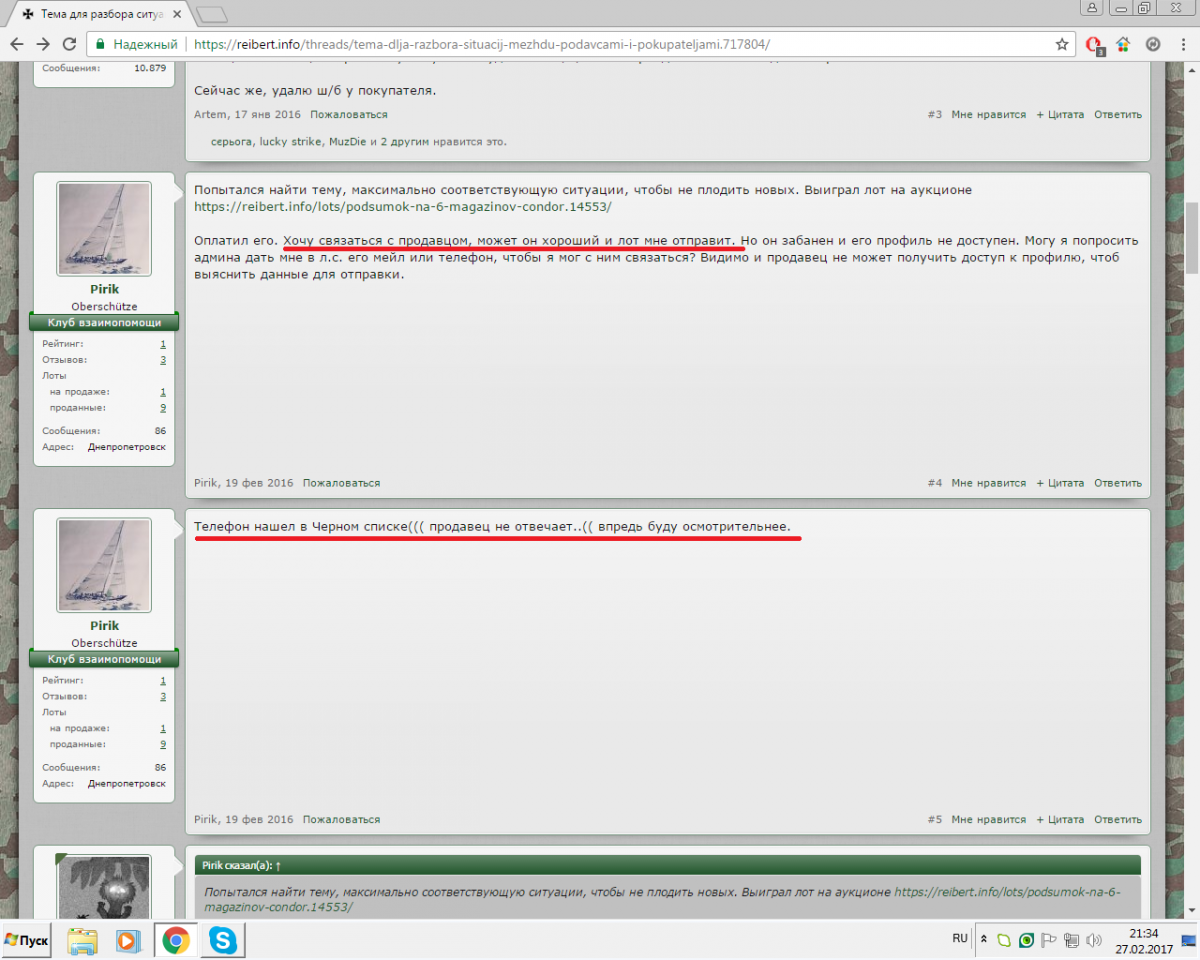This screenshot has height=960, width=1200.
Task: Report post #5 with Пожаловаться
Action: 342,820
